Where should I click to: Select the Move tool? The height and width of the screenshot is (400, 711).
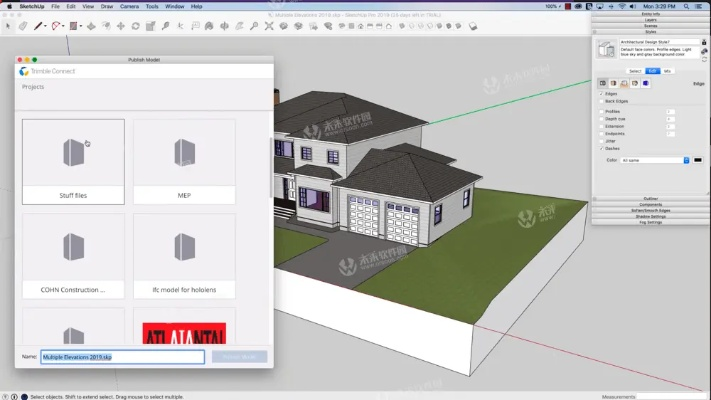(121, 26)
